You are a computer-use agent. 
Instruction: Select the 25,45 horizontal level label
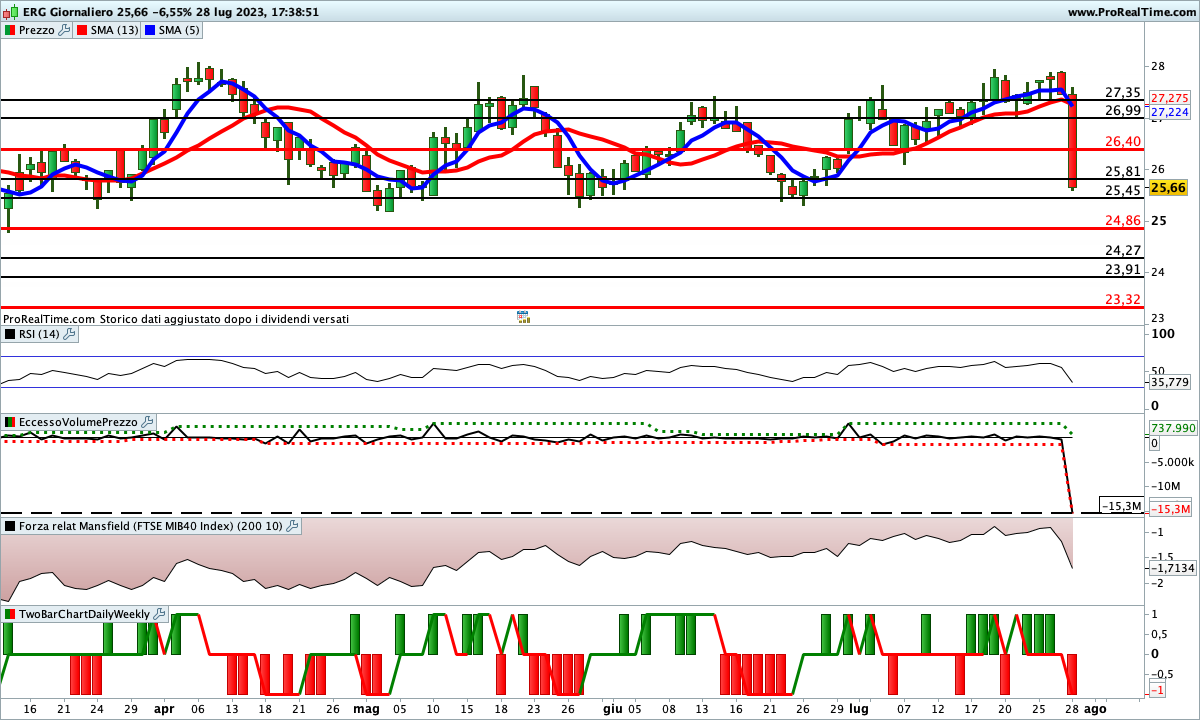tap(1122, 190)
